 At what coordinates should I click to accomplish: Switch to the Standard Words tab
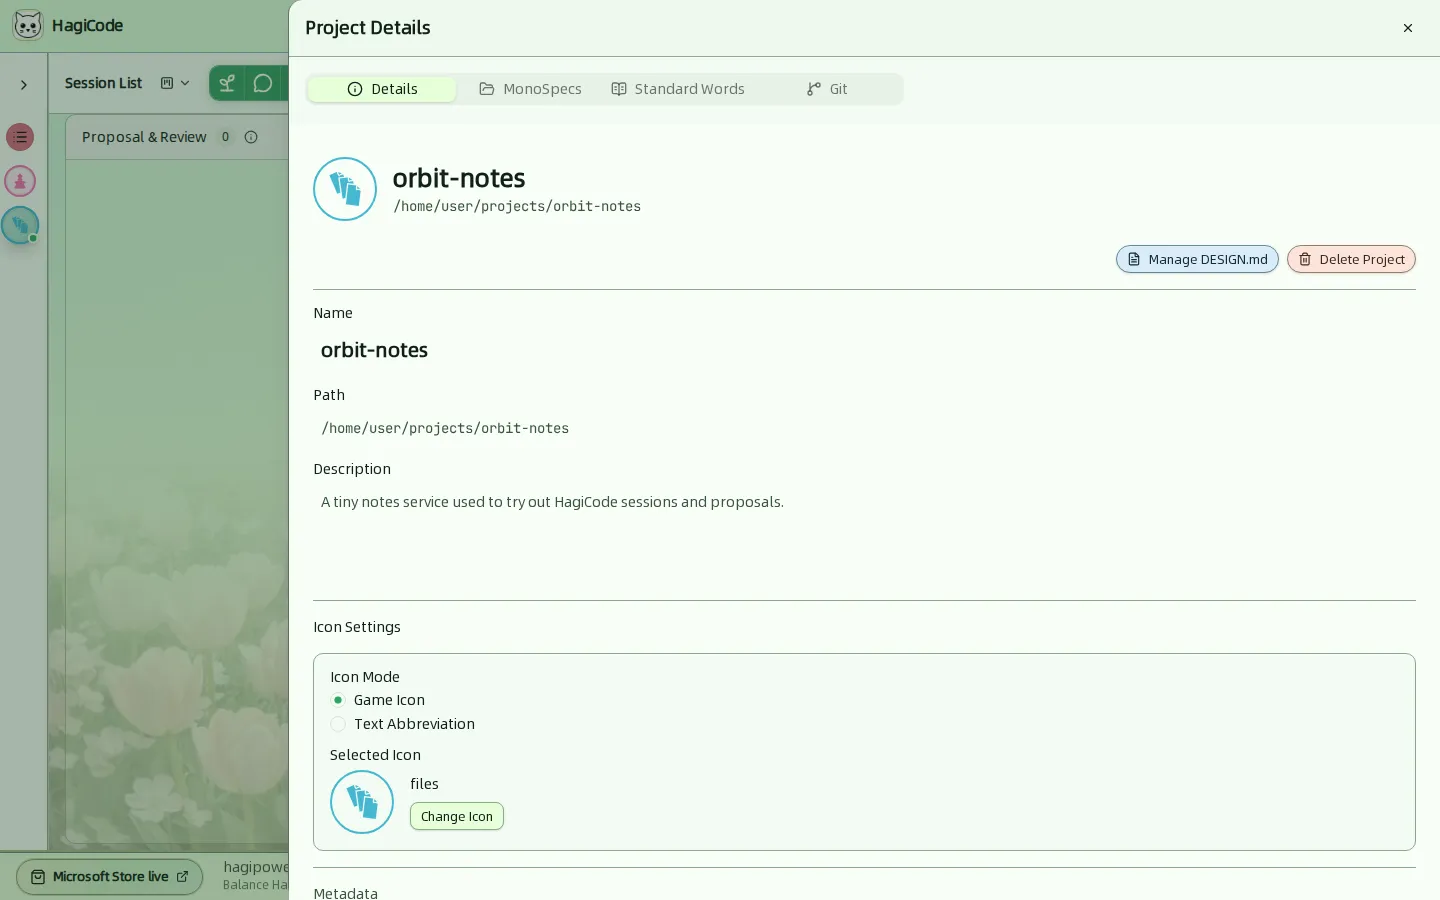tap(678, 89)
